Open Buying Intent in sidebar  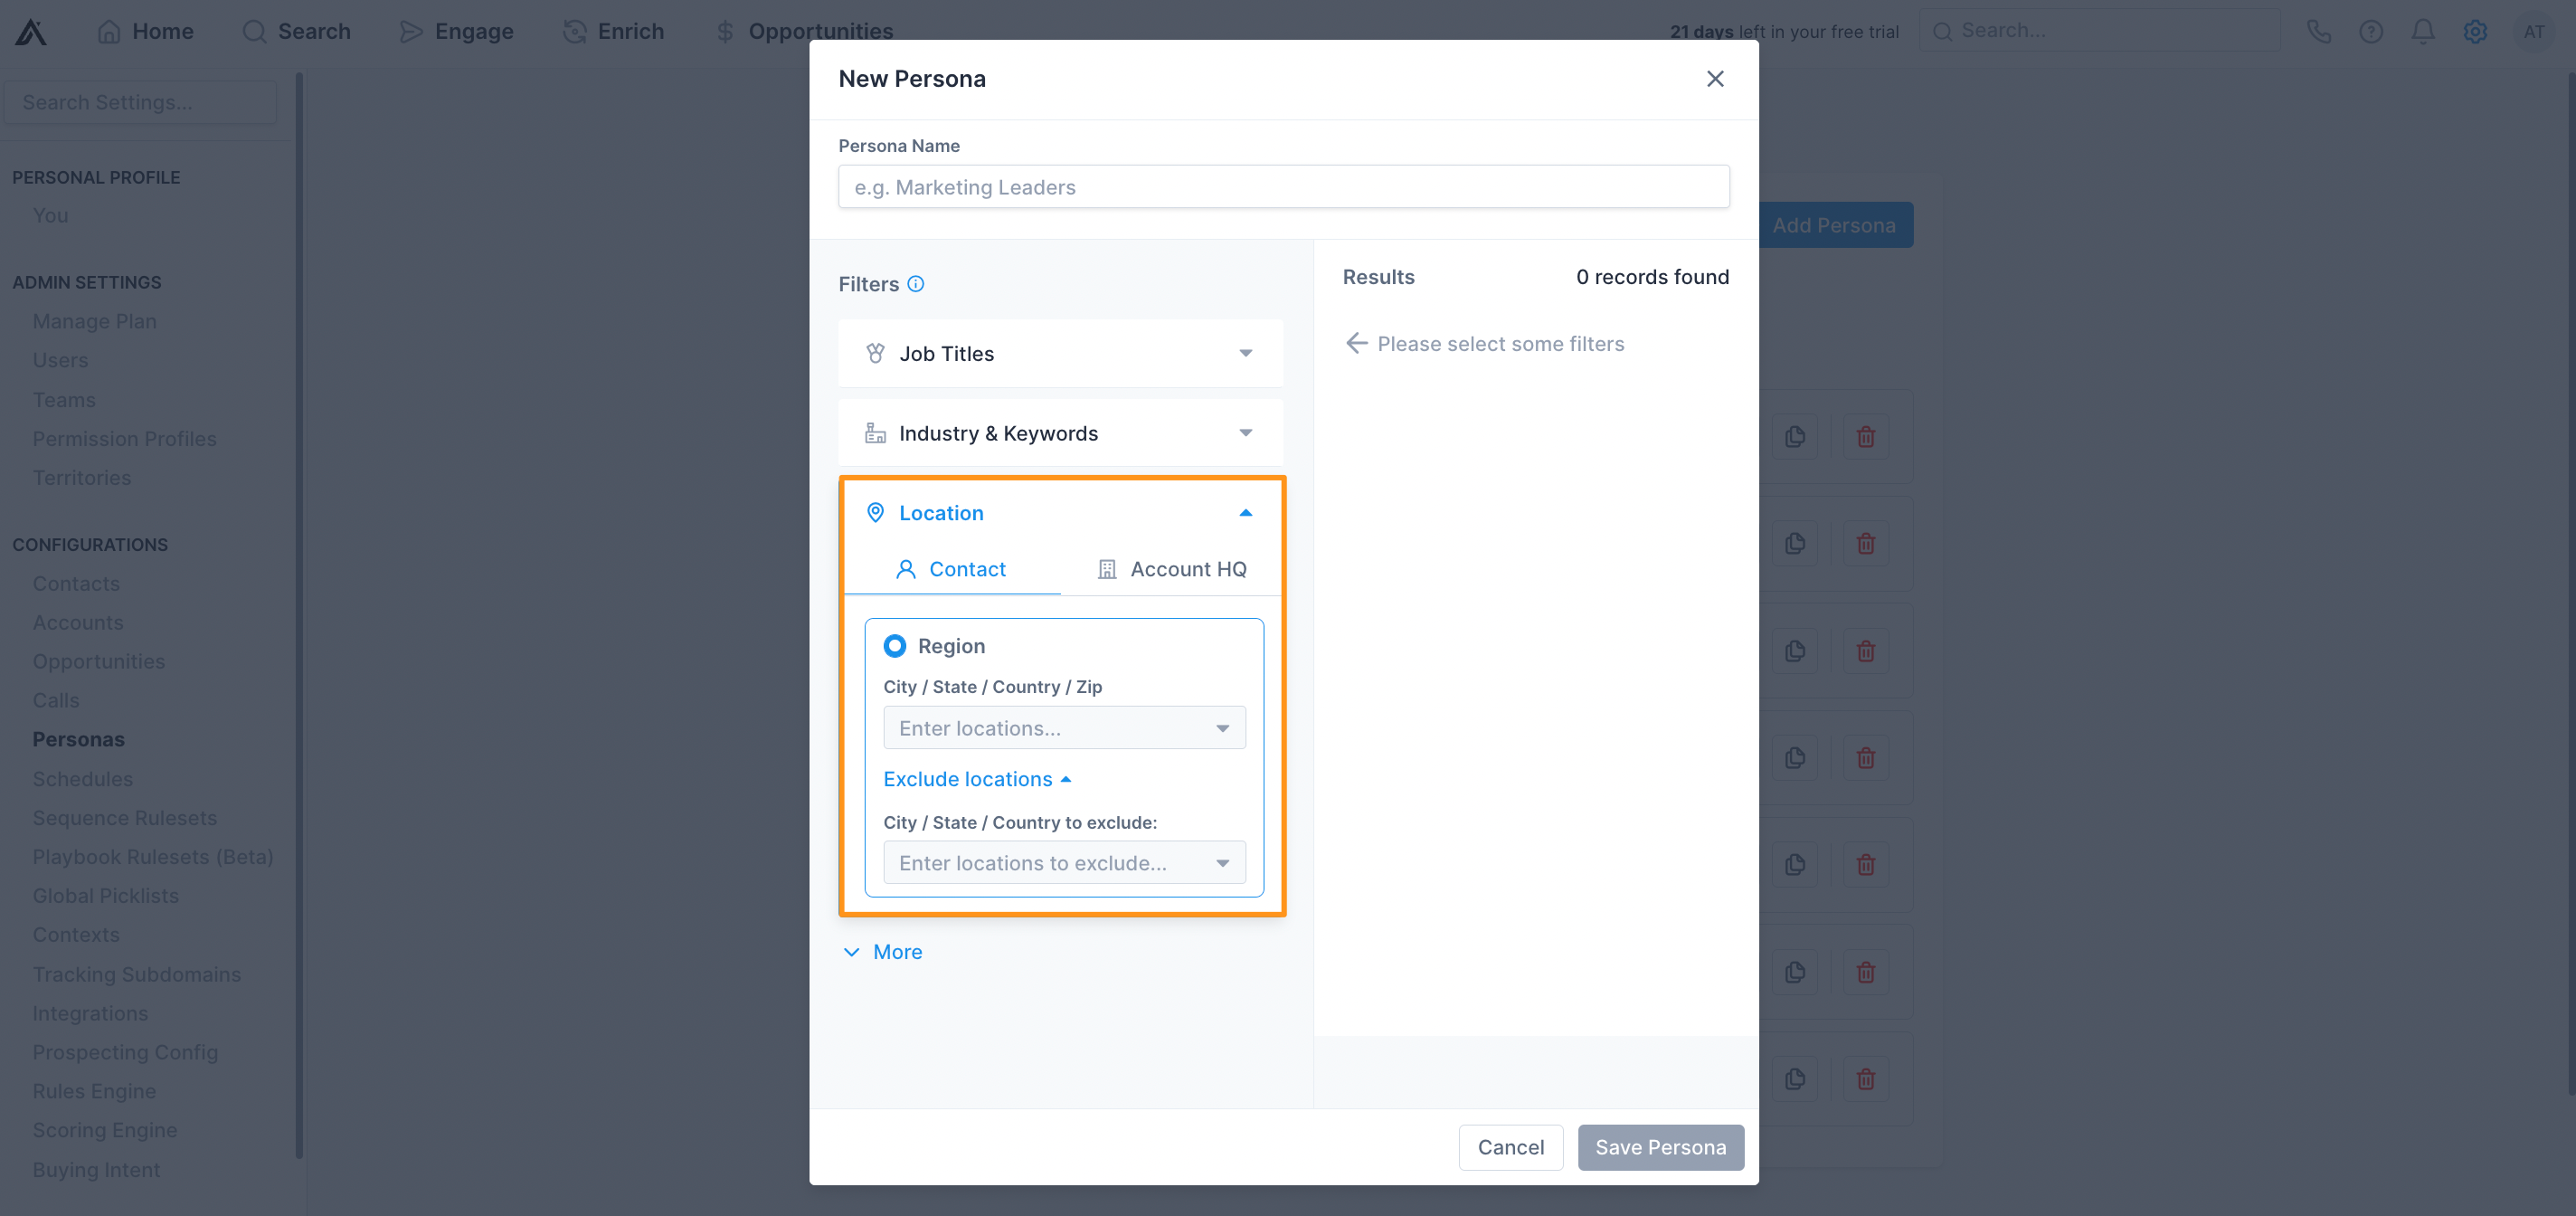click(96, 1170)
